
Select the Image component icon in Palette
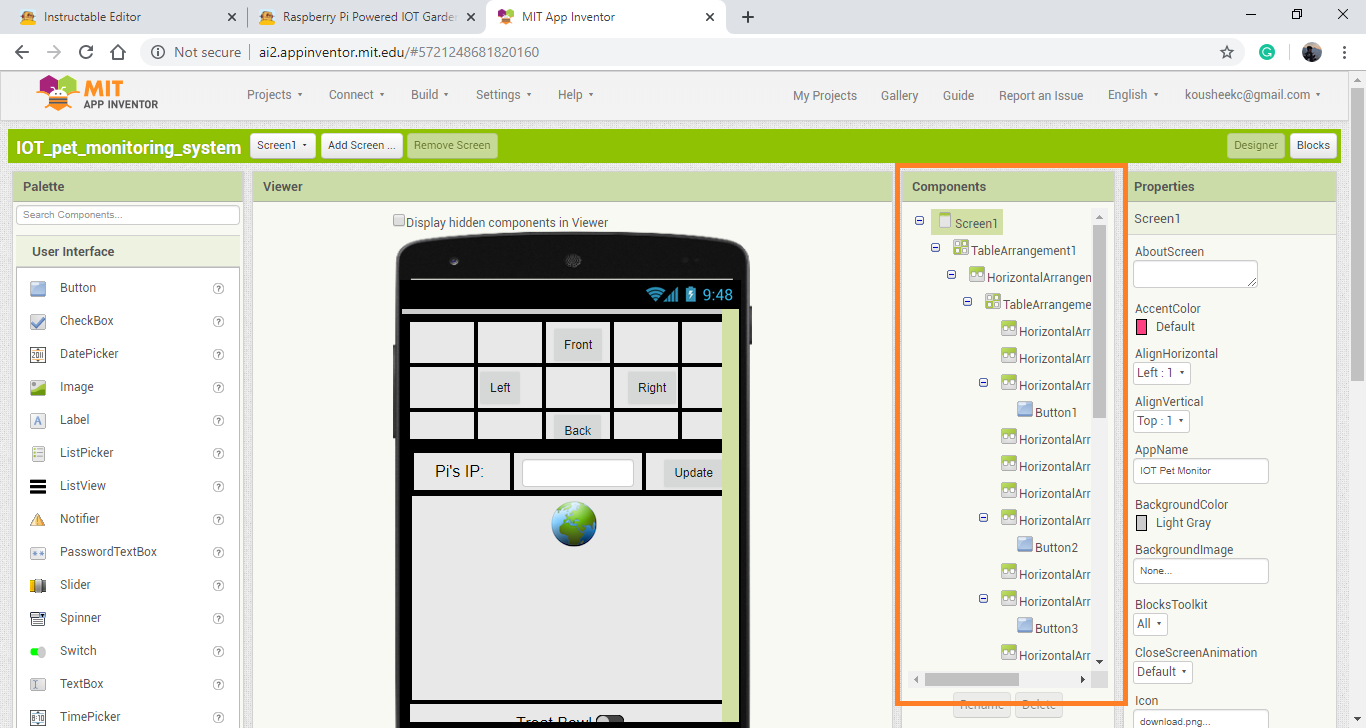click(x=38, y=387)
